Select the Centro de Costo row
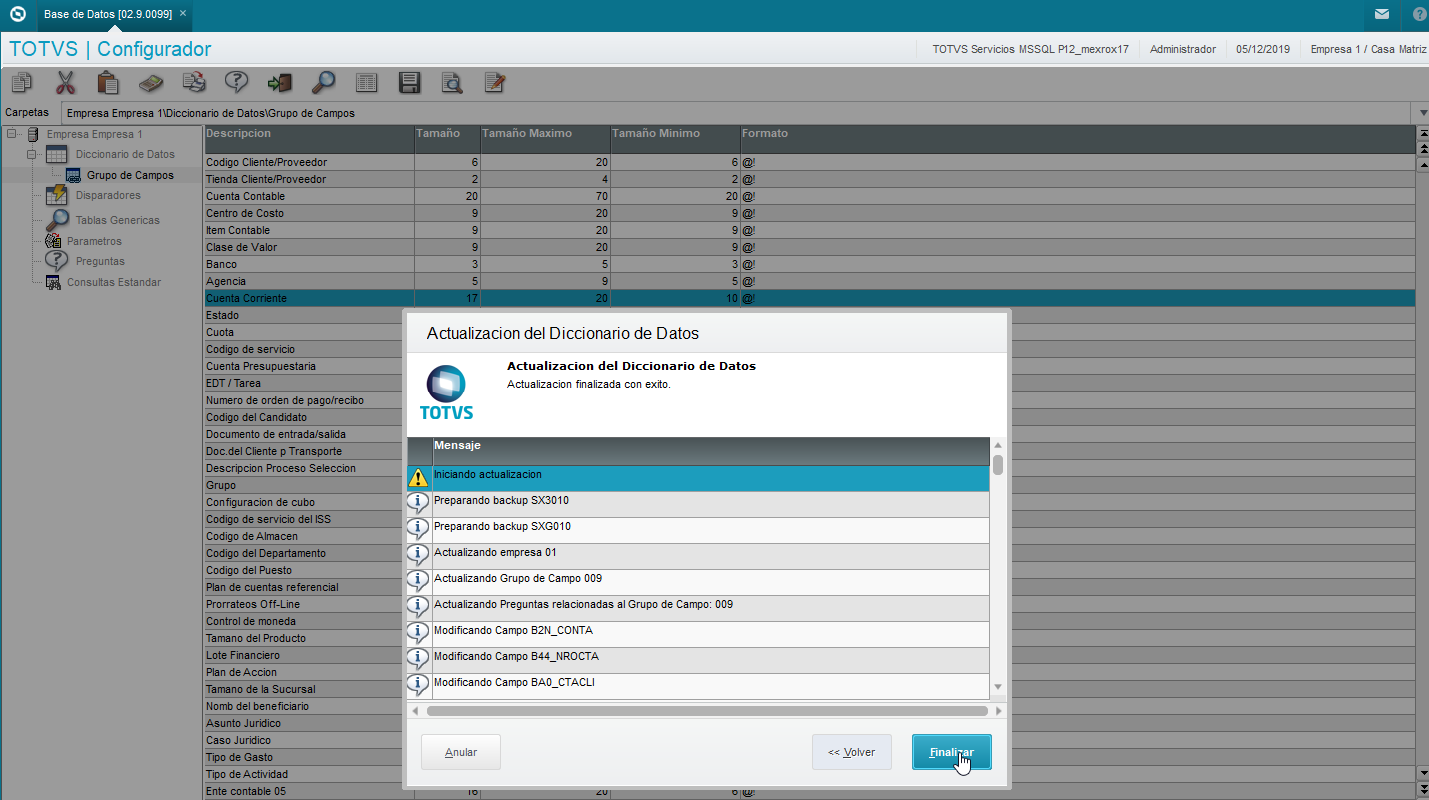 tap(810, 213)
